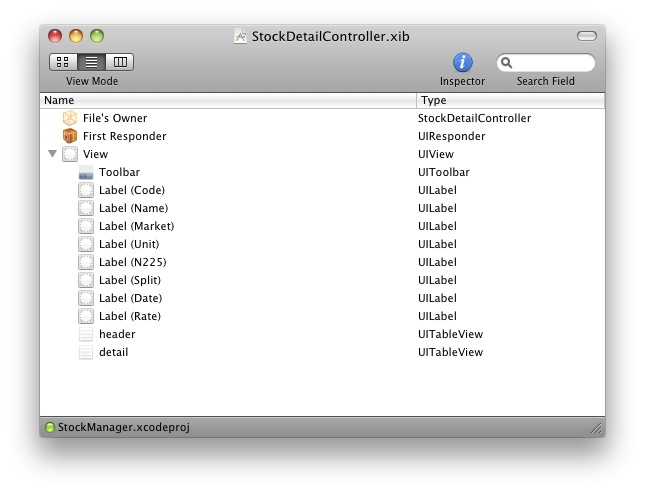Select the Toolbar tree item name

(x=119, y=172)
